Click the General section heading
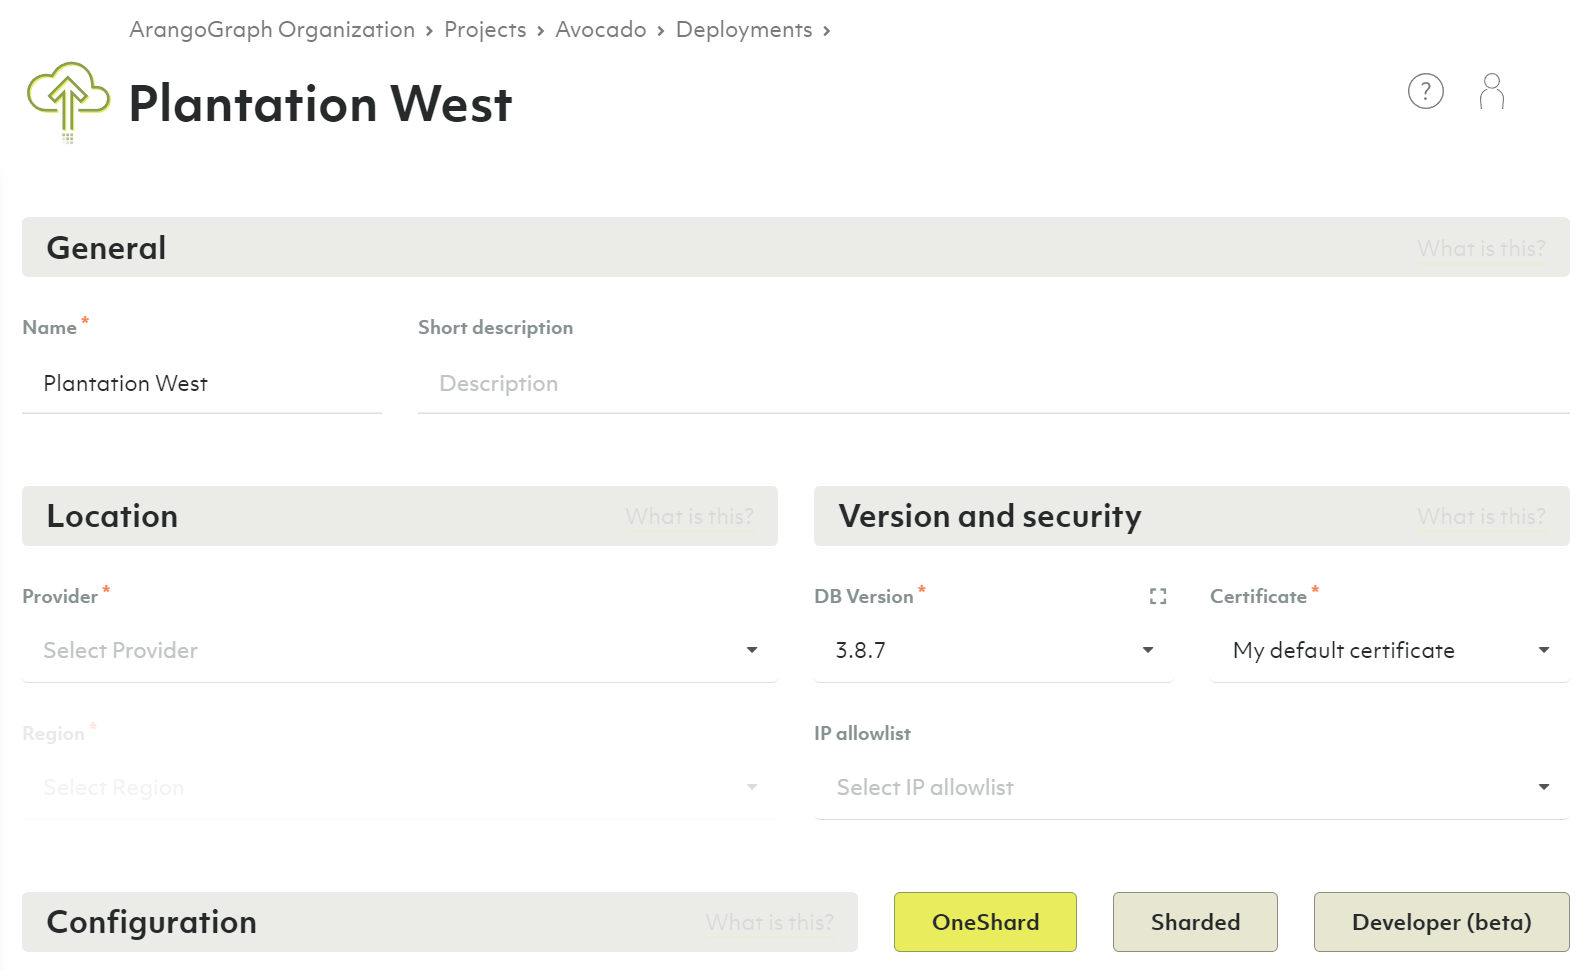This screenshot has height=970, width=1591. click(x=106, y=248)
